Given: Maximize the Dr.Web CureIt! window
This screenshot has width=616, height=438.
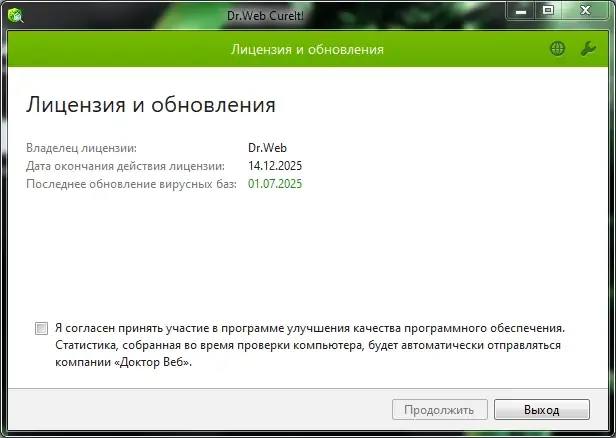Looking at the screenshot, I should coord(548,11).
